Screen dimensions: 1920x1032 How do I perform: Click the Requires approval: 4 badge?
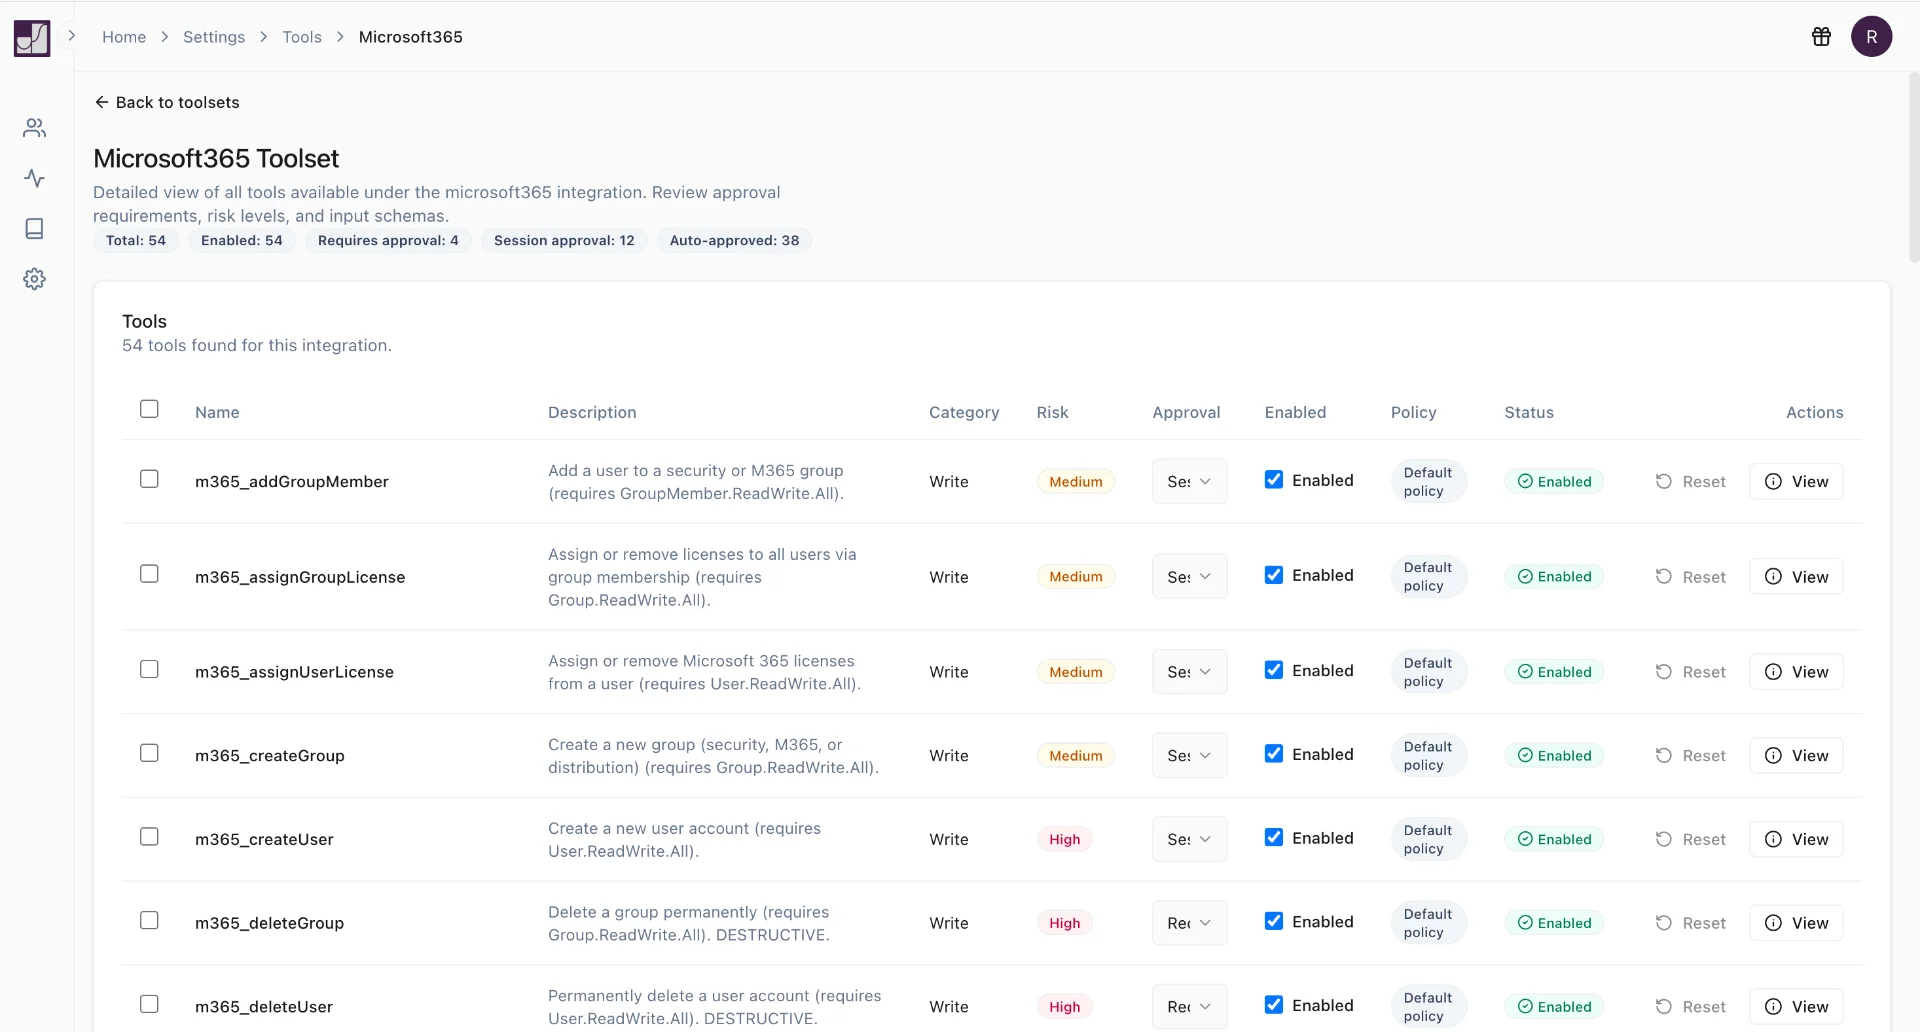point(388,241)
